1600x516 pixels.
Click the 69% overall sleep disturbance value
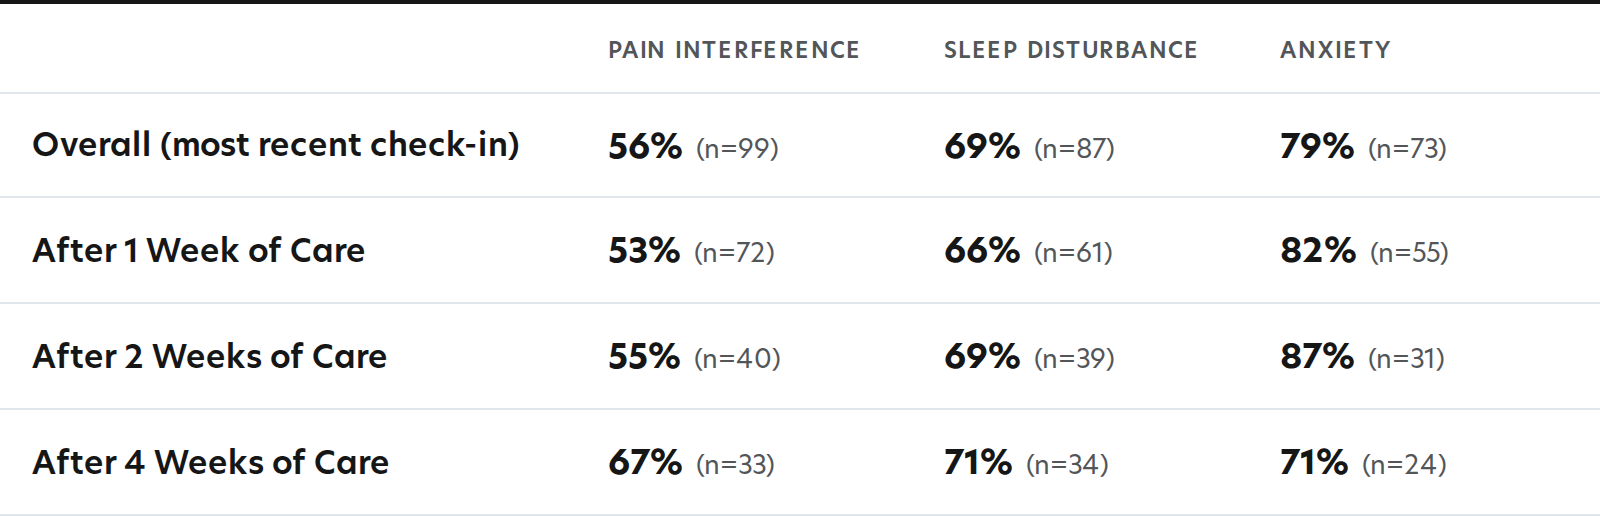982,147
